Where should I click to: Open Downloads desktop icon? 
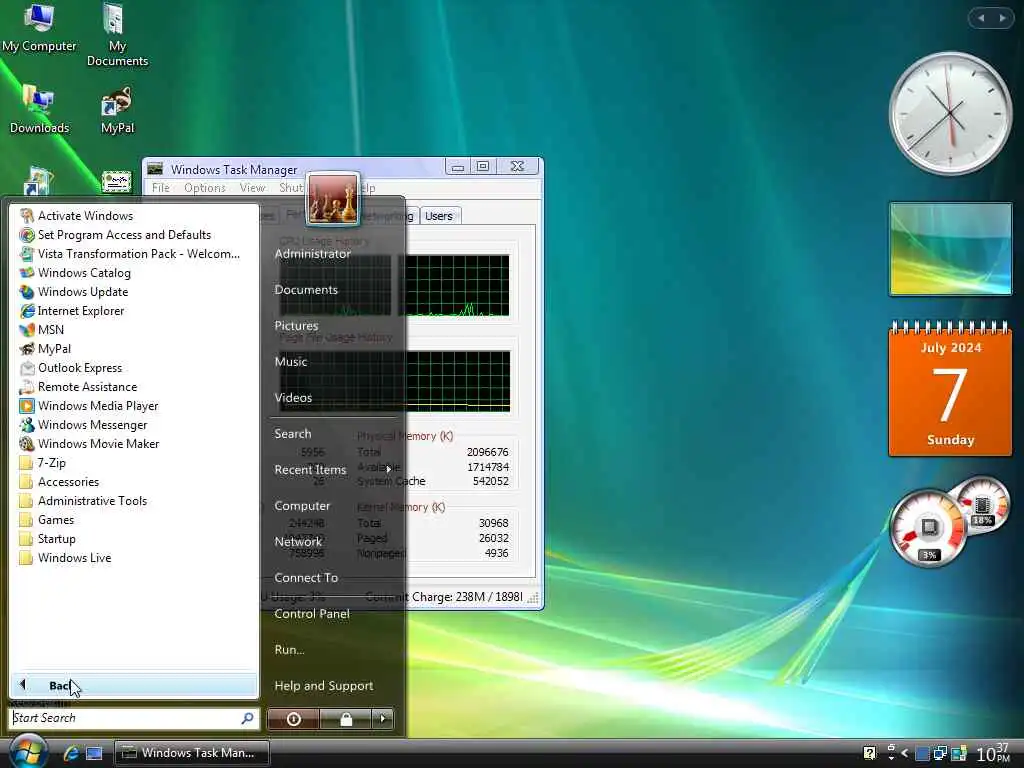click(39, 109)
